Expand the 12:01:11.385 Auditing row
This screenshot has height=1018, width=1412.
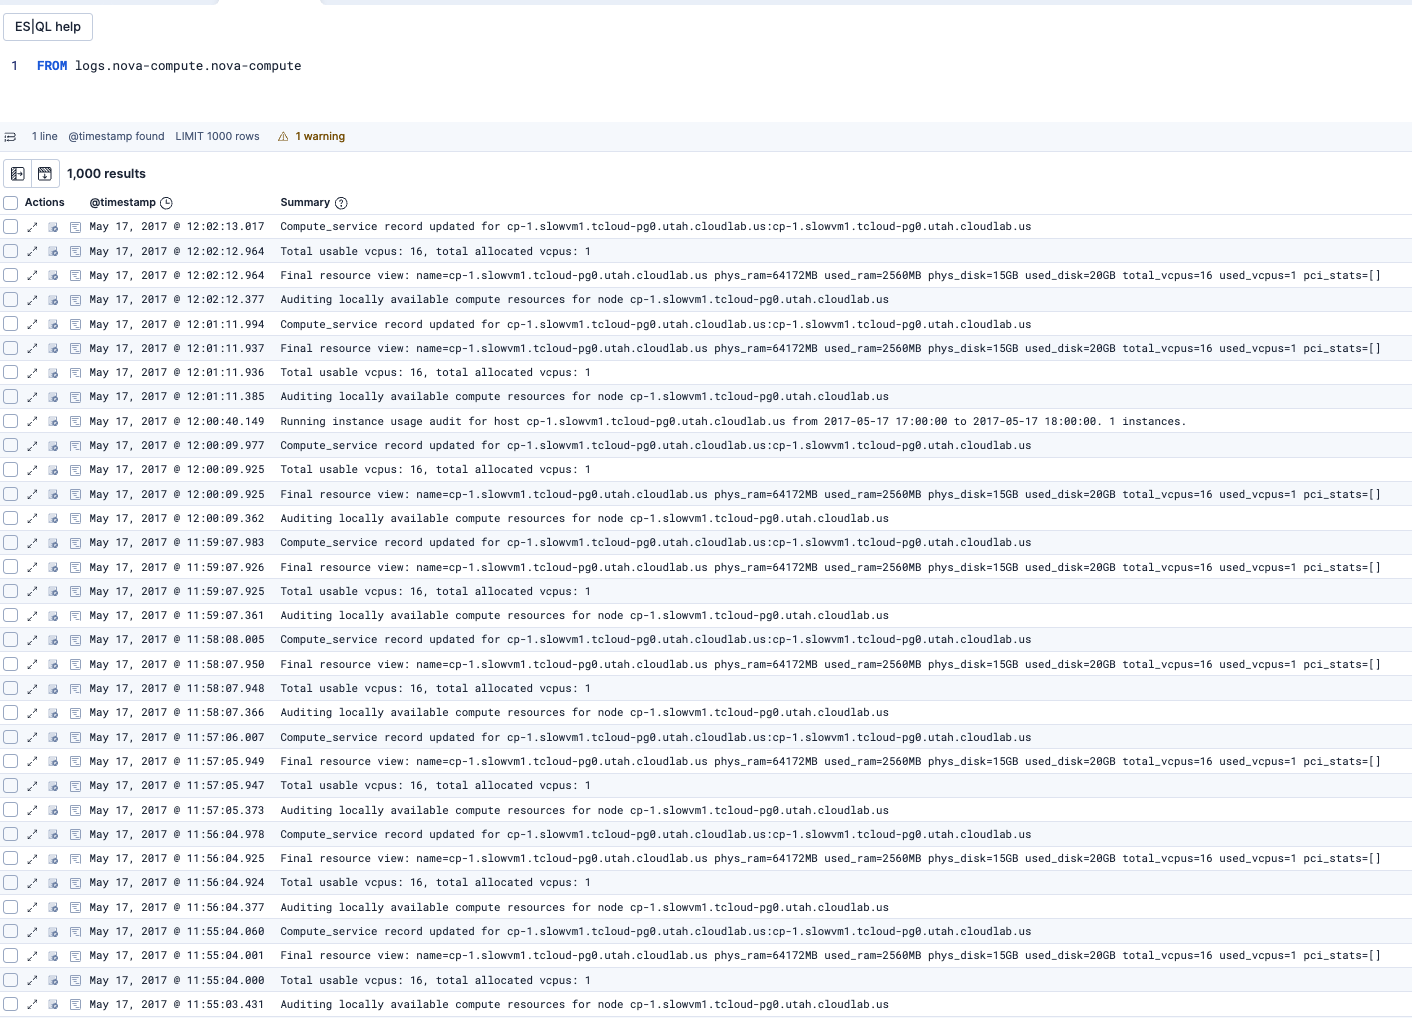tap(32, 397)
